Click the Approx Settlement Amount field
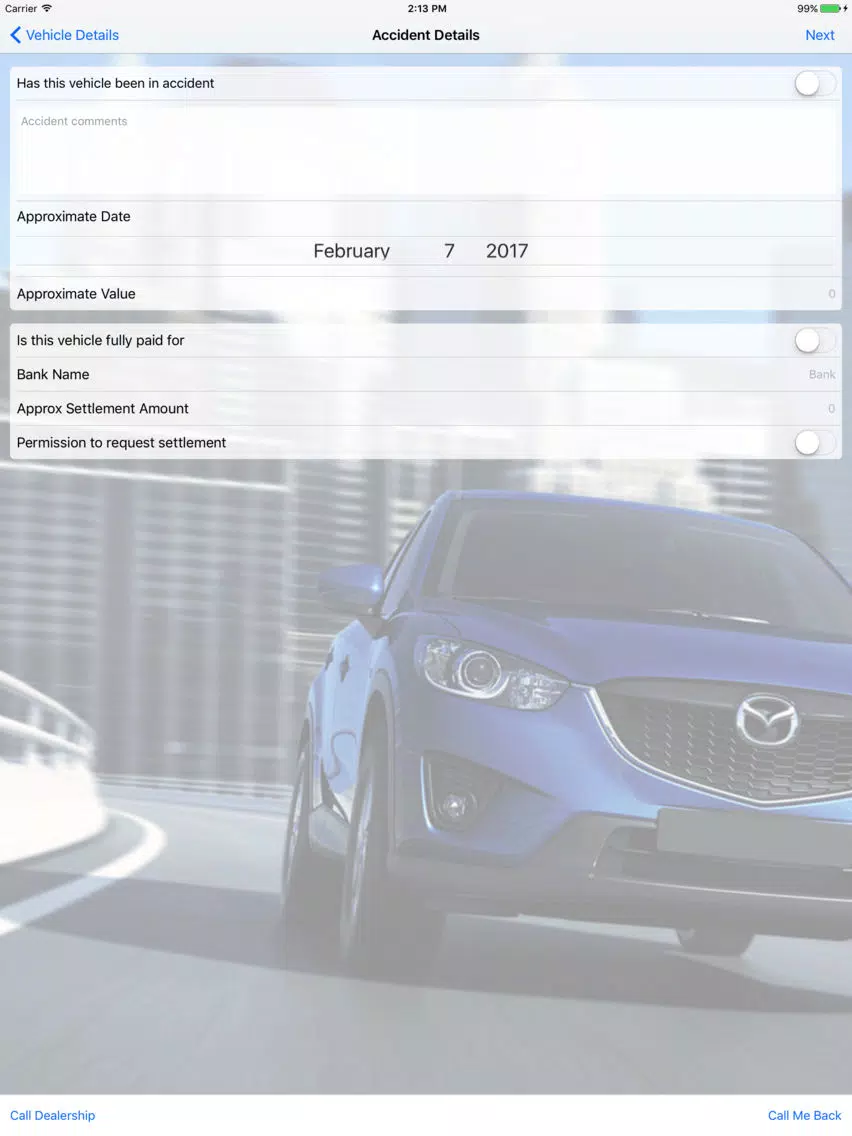Image resolution: width=852 pixels, height=1136 pixels. (x=426, y=409)
